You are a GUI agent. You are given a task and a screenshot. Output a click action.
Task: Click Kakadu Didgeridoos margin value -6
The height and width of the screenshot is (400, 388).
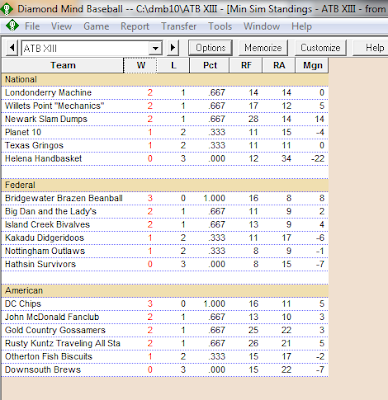(320, 238)
